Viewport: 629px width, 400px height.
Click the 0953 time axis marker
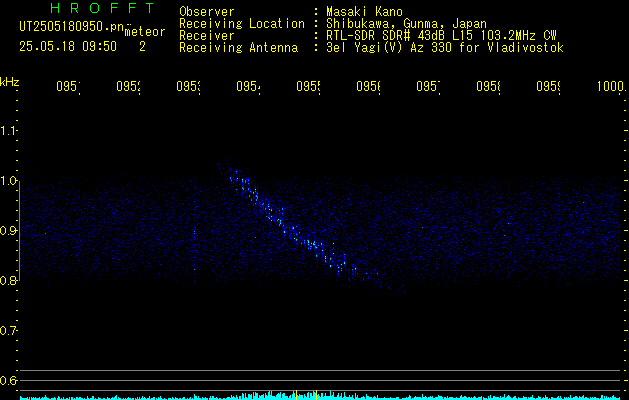point(189,87)
